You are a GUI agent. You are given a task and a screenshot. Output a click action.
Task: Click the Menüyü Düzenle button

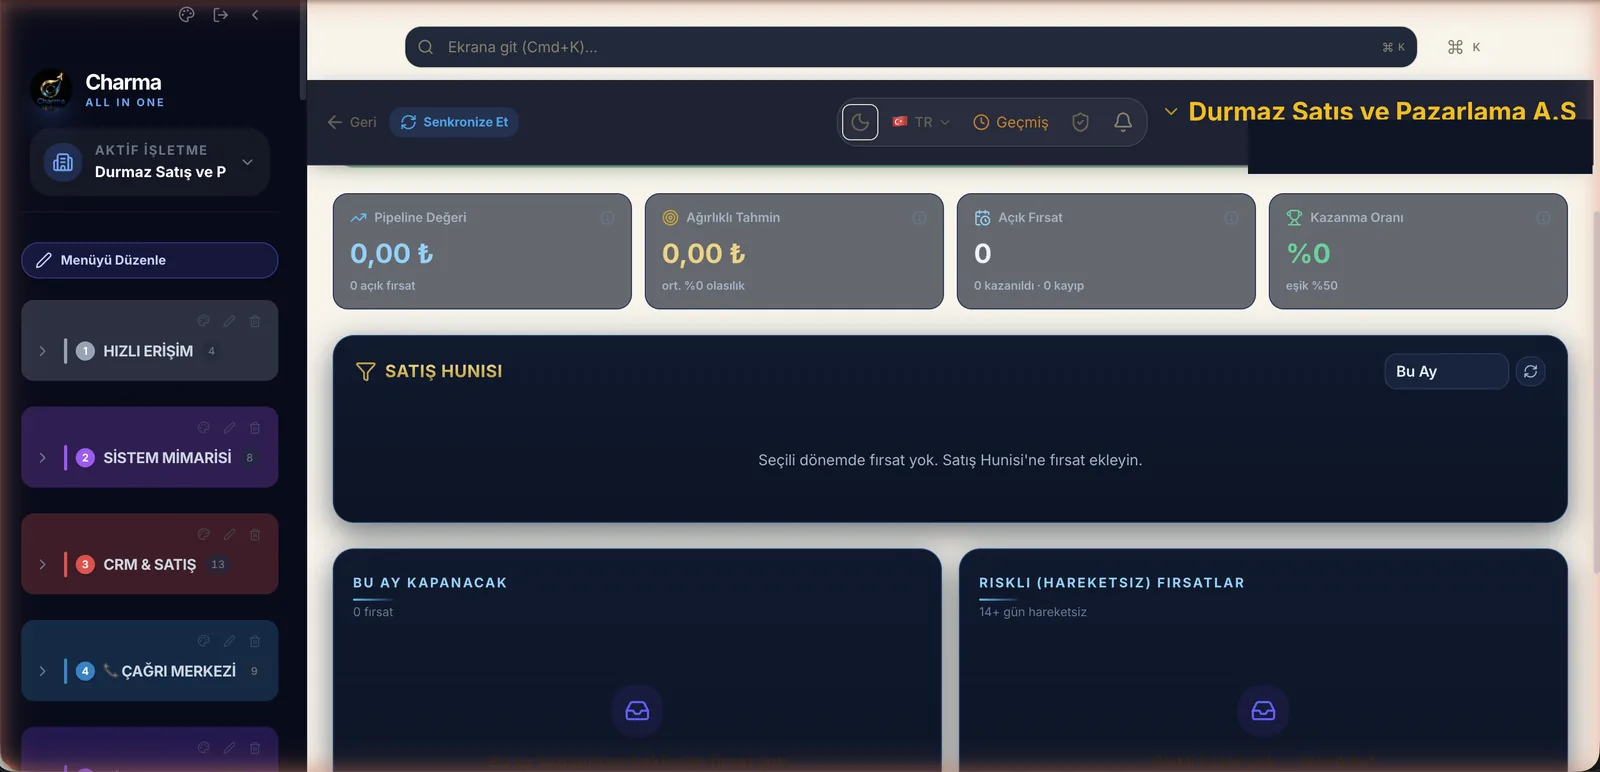pyautogui.click(x=150, y=260)
